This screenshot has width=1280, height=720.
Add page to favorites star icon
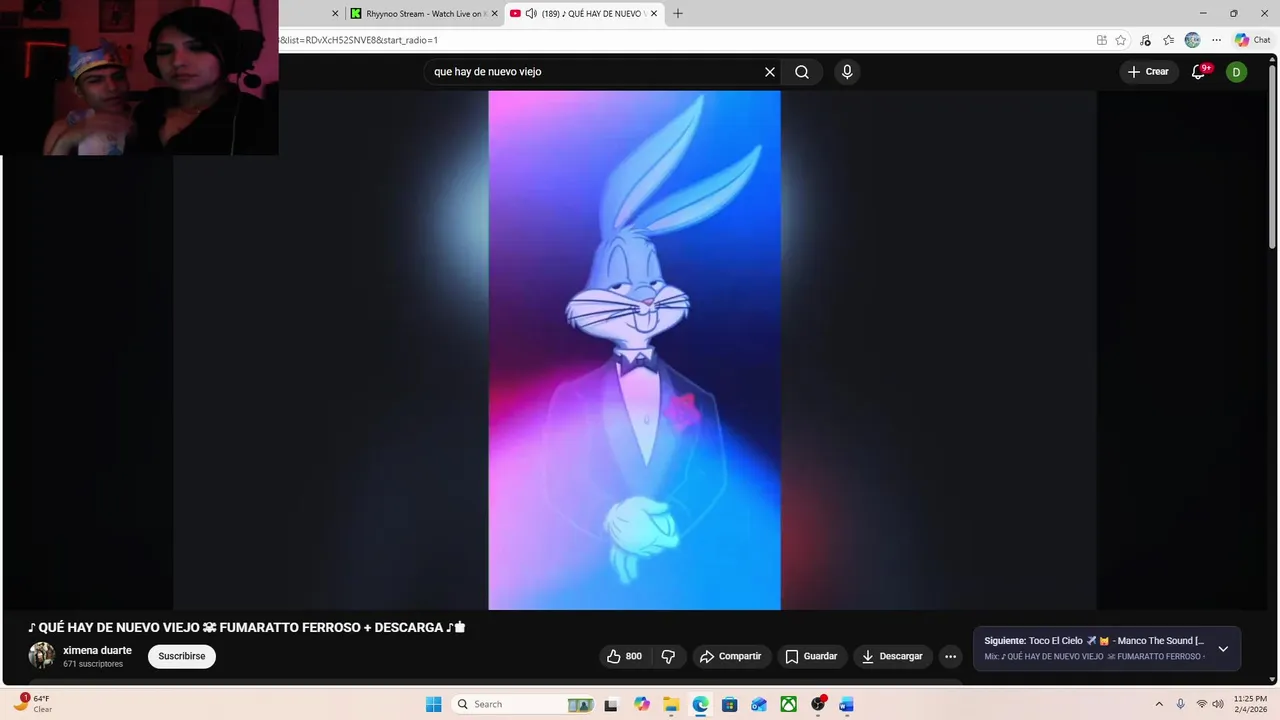coord(1121,40)
